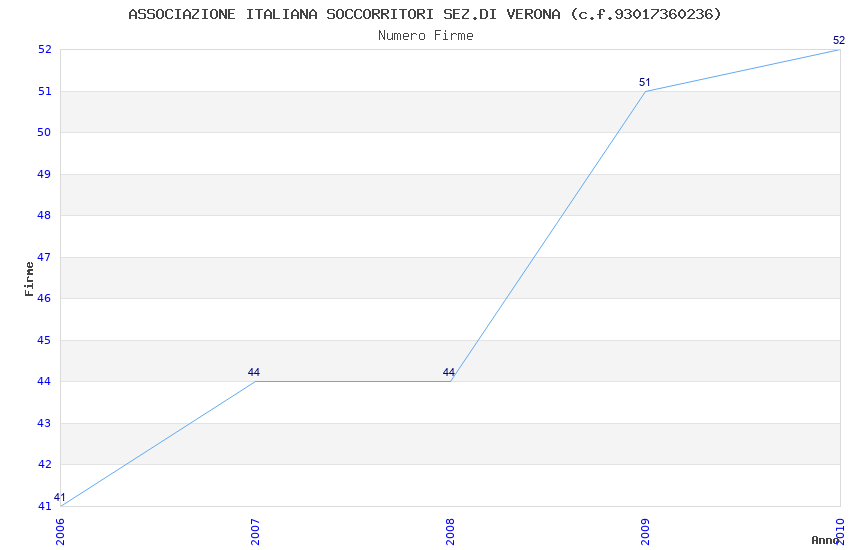Image resolution: width=850 pixels, height=550 pixels.
Task: Select the 2010 year label on x-axis
Action: point(840,532)
